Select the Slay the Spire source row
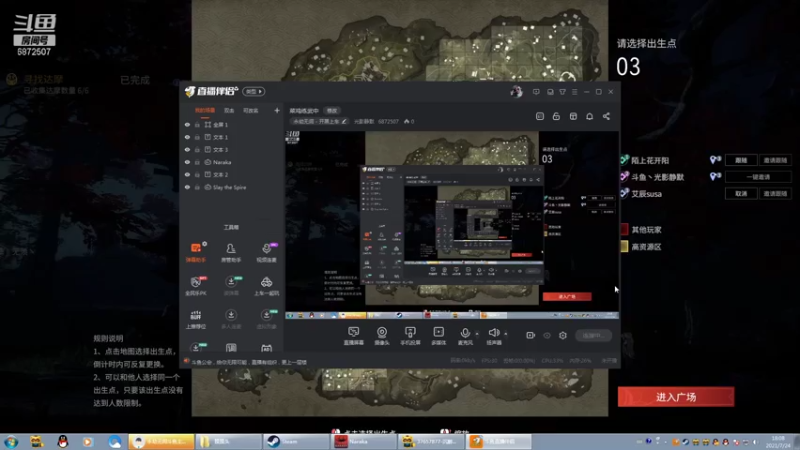The image size is (800, 450). 232,187
